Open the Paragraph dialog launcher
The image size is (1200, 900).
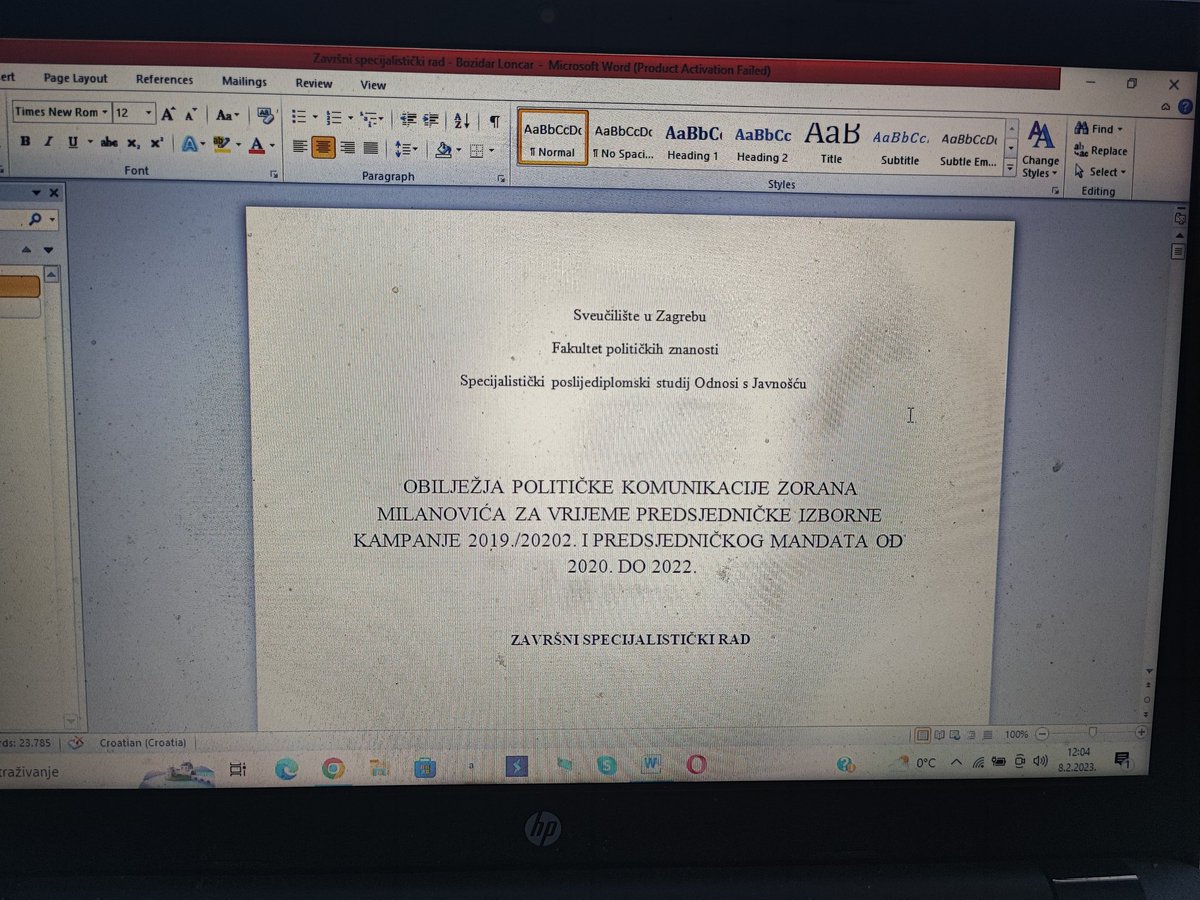tap(501, 178)
